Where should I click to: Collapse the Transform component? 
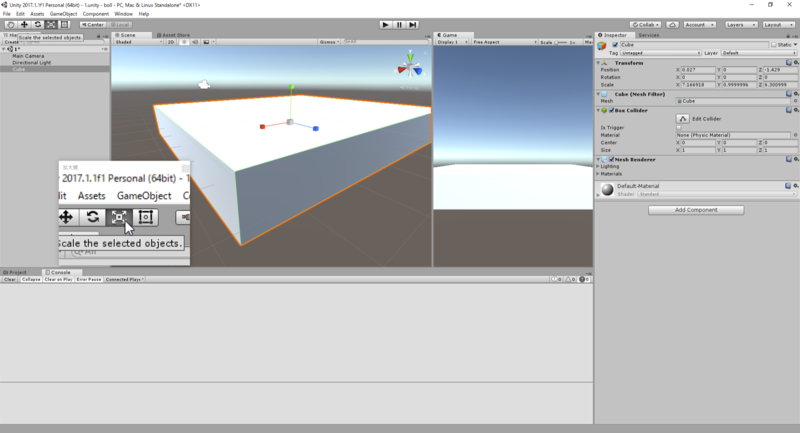pyautogui.click(x=598, y=63)
